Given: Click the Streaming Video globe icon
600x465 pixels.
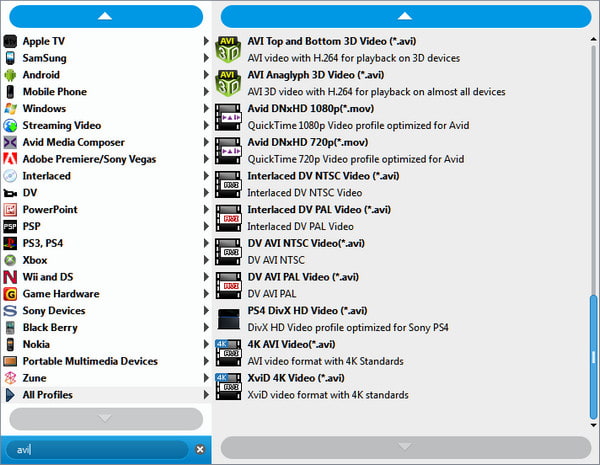Looking at the screenshot, I should [10, 126].
